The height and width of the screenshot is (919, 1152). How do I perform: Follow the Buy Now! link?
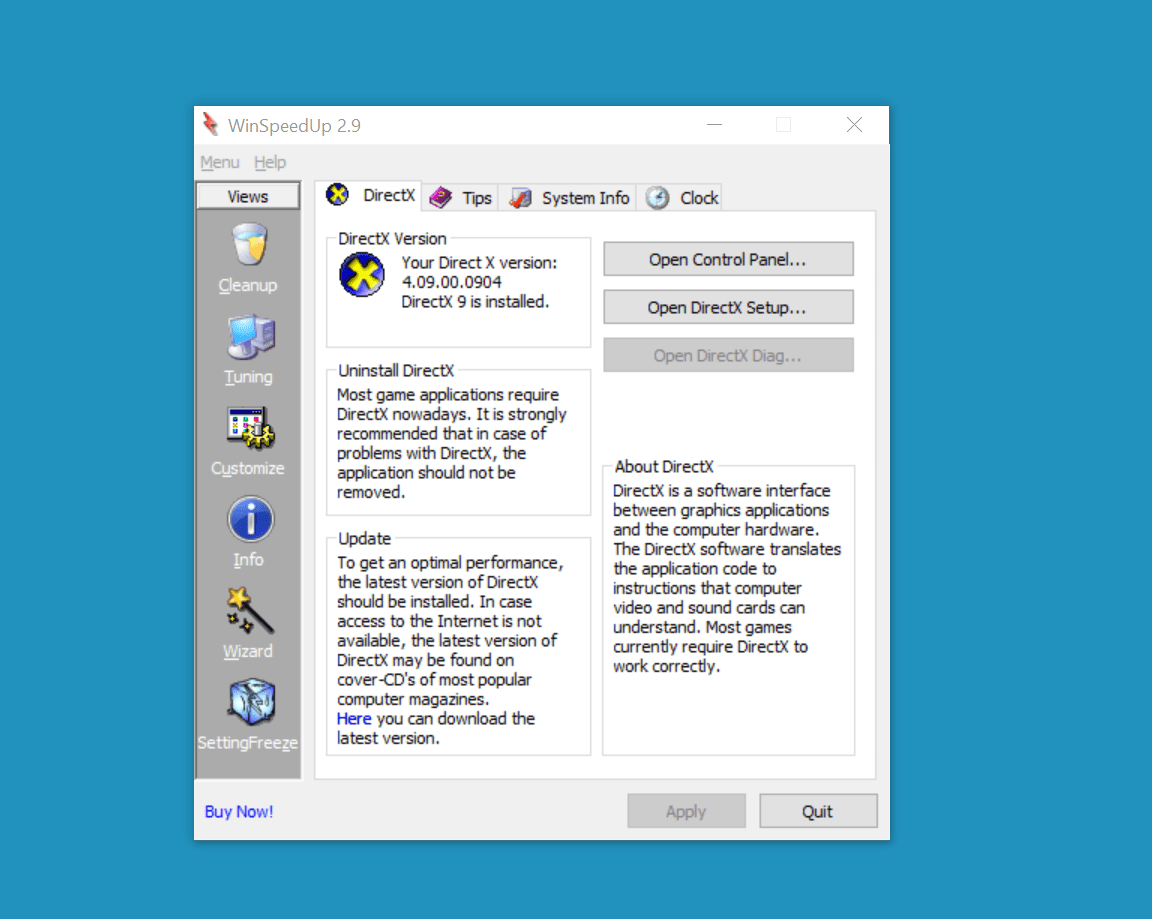tap(239, 812)
